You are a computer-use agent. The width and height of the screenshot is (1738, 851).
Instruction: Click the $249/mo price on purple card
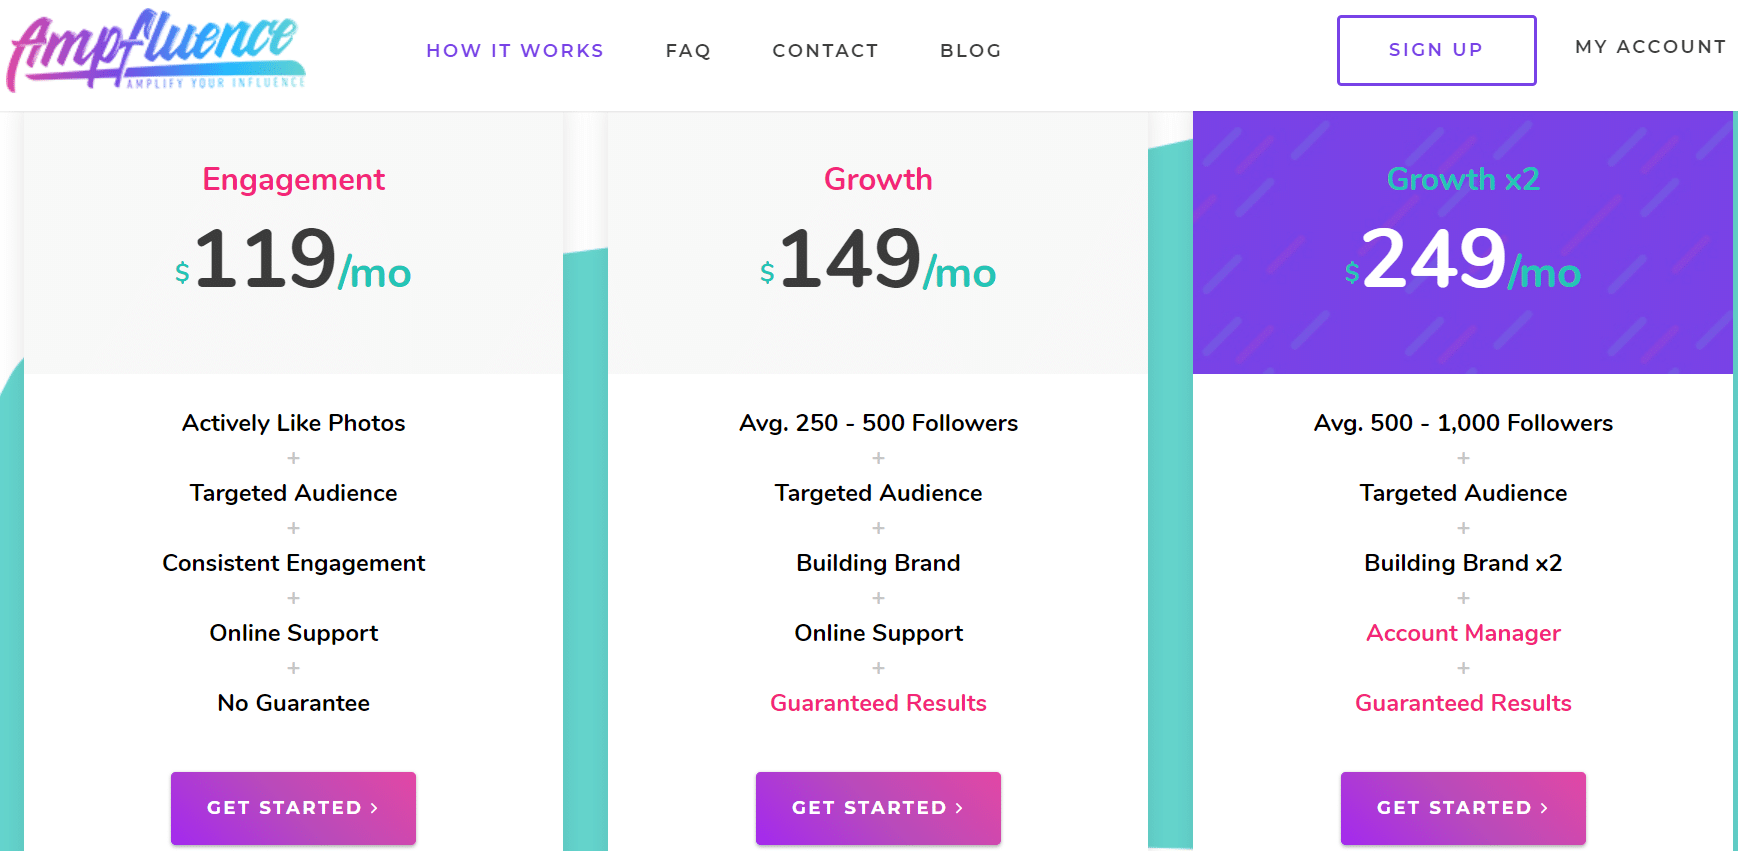[x=1463, y=259]
